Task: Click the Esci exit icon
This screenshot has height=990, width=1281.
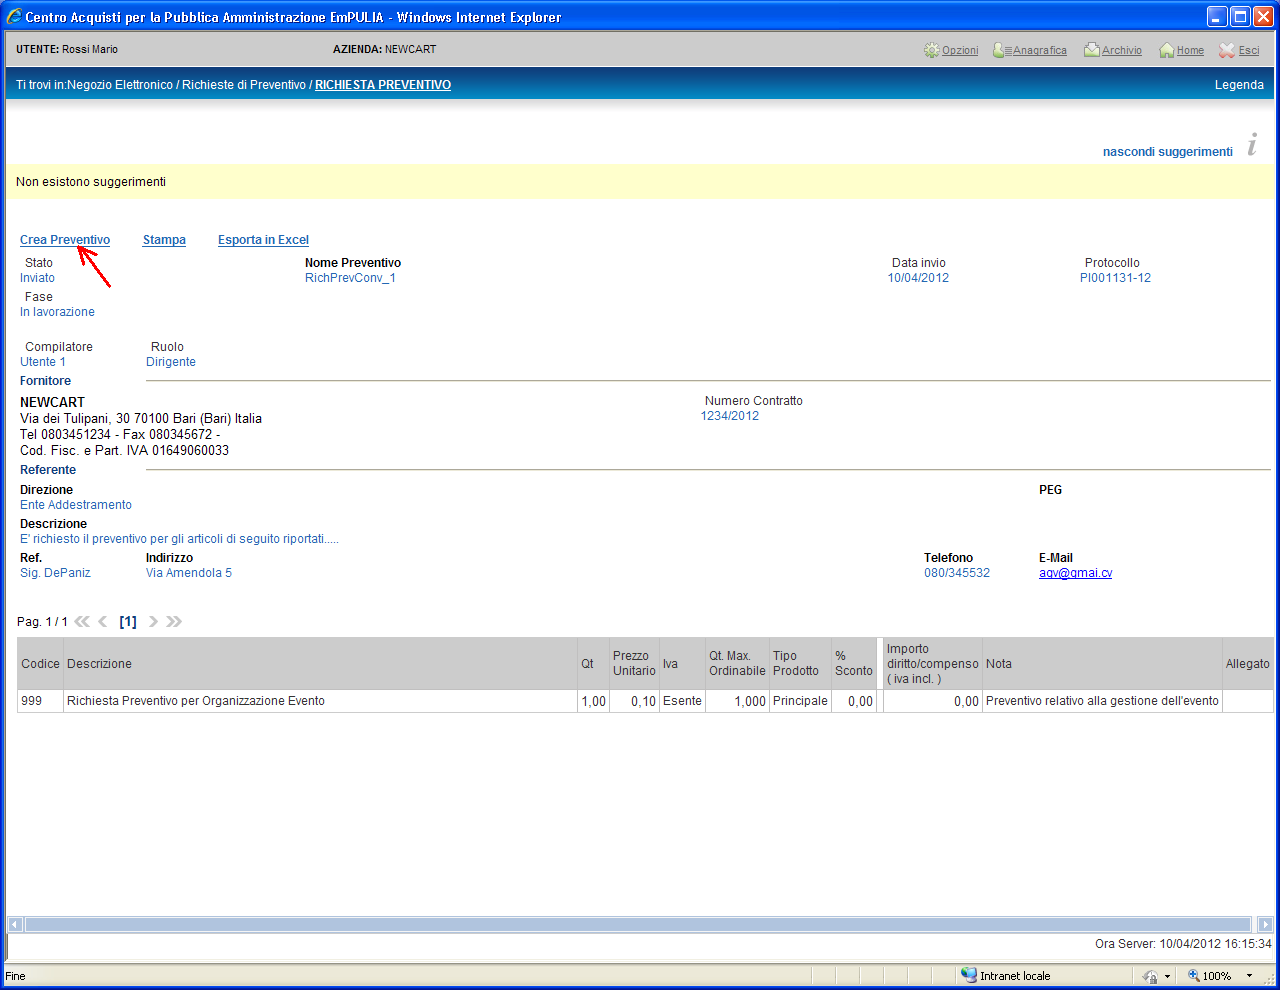Action: point(1227,50)
